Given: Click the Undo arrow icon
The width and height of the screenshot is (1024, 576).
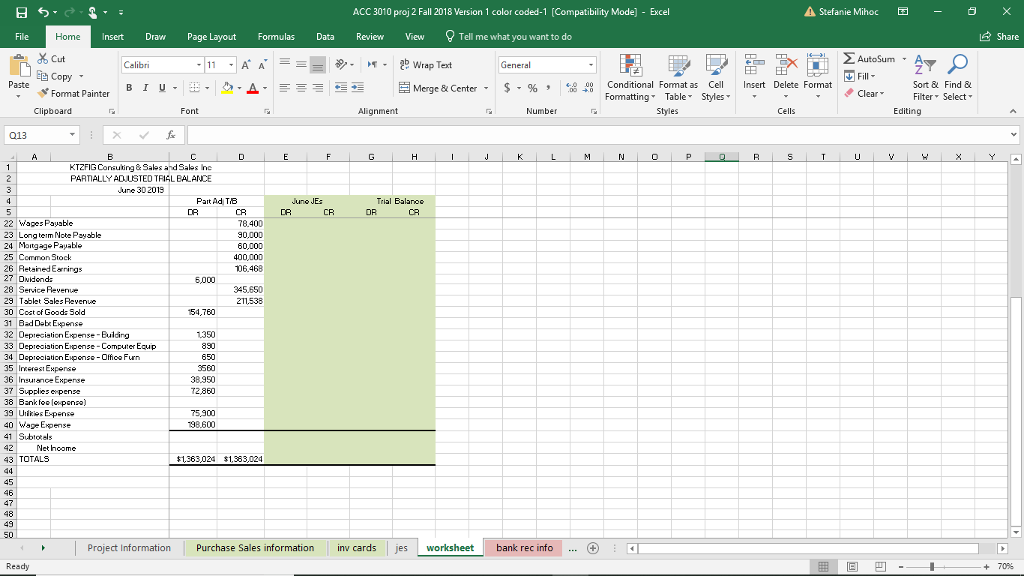Looking at the screenshot, I should tap(43, 12).
